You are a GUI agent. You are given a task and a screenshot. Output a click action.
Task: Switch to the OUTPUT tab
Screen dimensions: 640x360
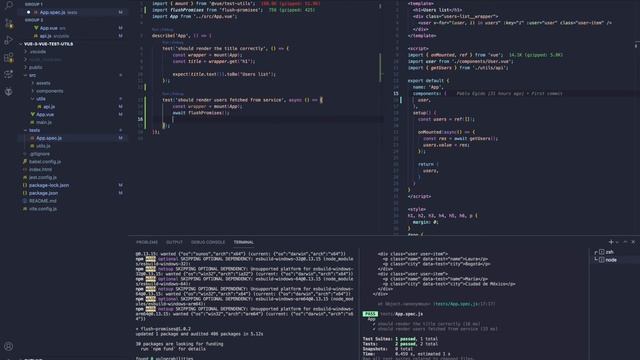tap(174, 242)
